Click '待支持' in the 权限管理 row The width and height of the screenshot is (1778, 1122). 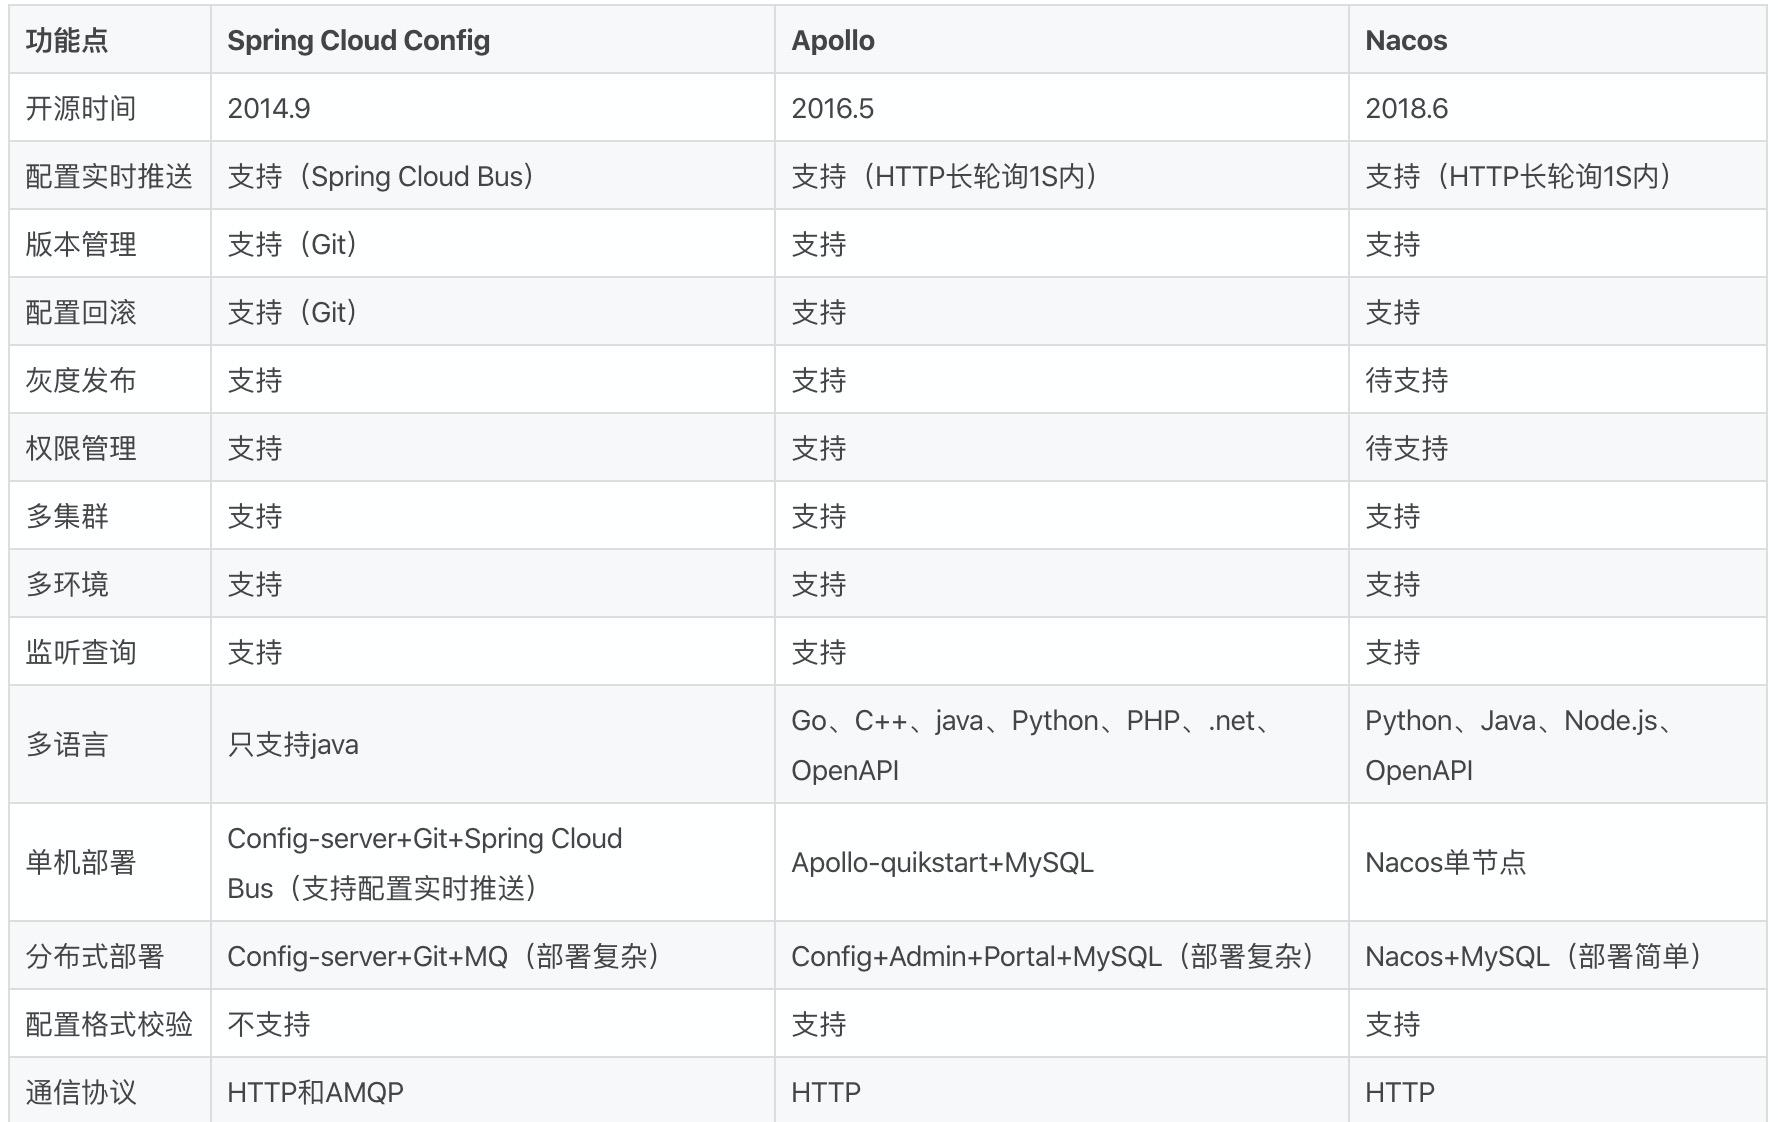(x=1558, y=448)
